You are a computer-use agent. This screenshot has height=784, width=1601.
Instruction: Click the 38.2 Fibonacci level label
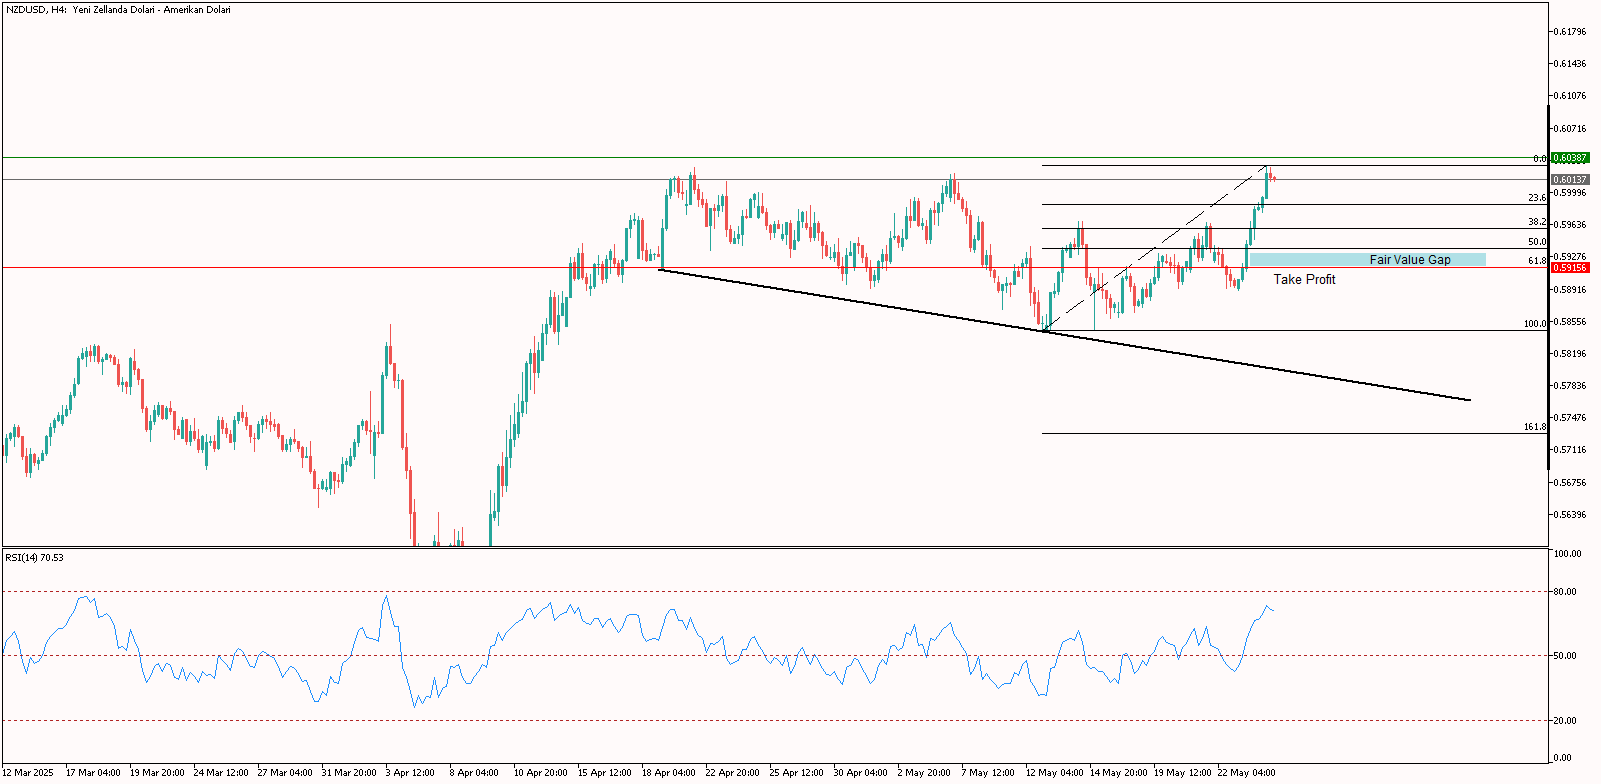pyautogui.click(x=1537, y=222)
